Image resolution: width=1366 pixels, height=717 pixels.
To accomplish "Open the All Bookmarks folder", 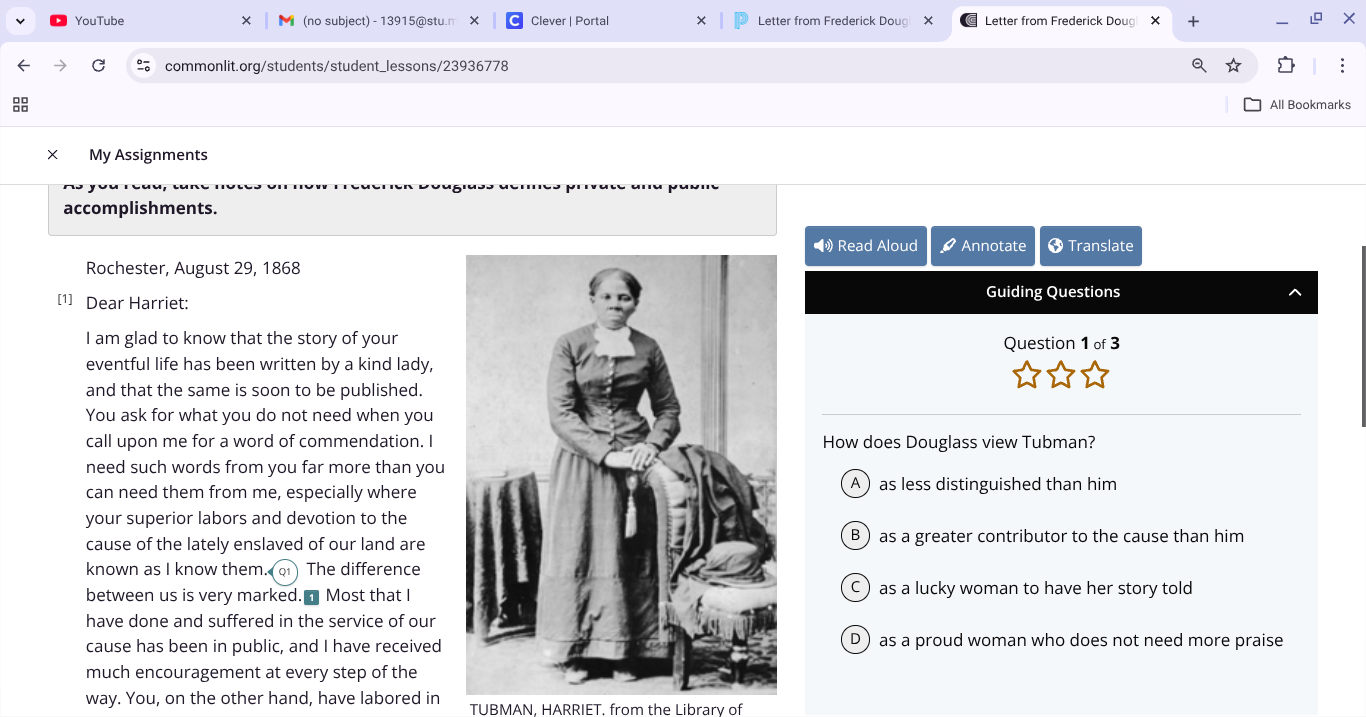I will click(1297, 104).
